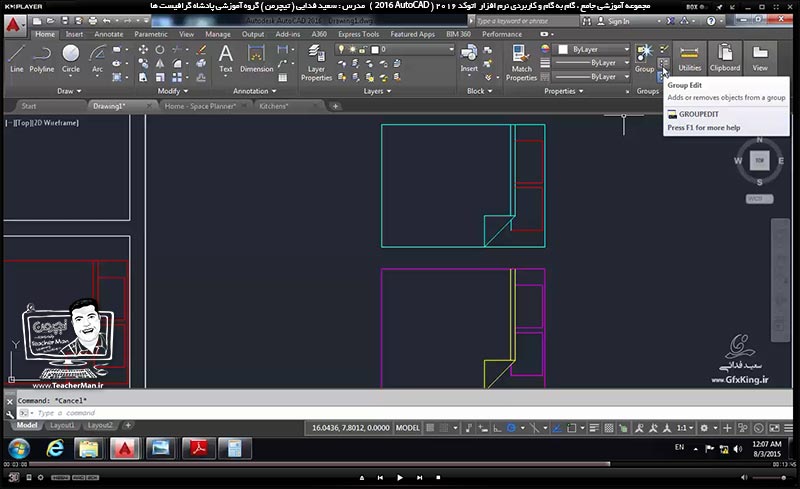Open the Clipboard panel
The image size is (800, 489).
(x=724, y=58)
